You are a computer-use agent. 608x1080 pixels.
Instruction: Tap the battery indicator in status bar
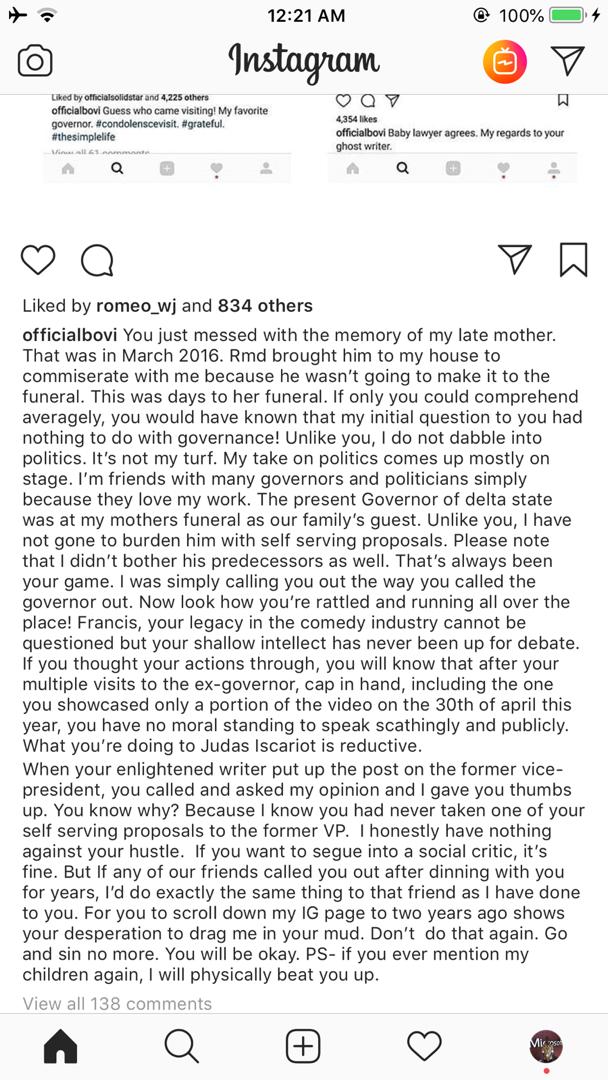click(567, 16)
